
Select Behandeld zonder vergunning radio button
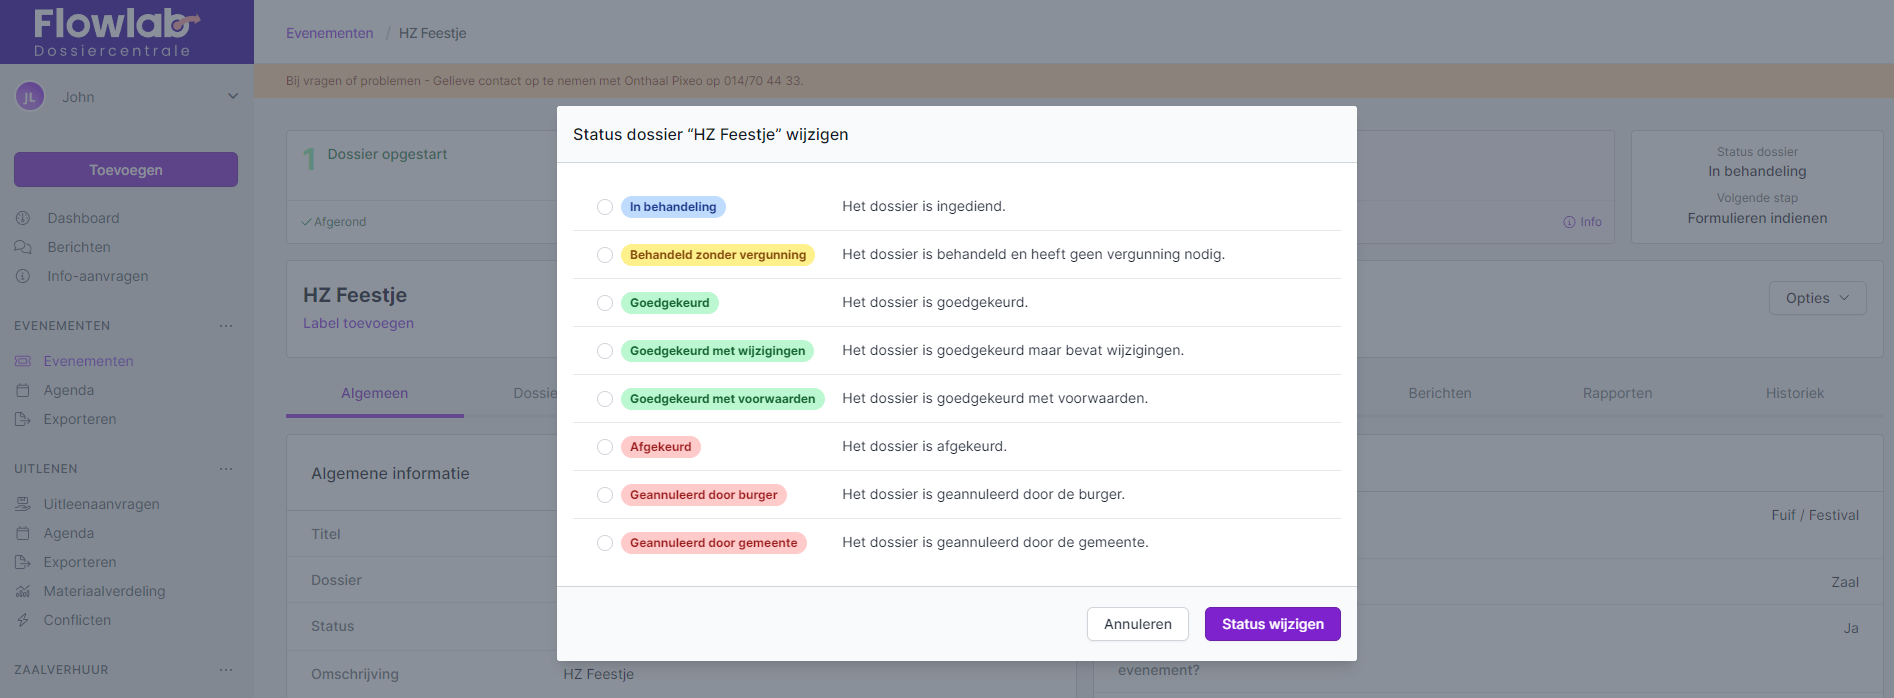(x=605, y=255)
